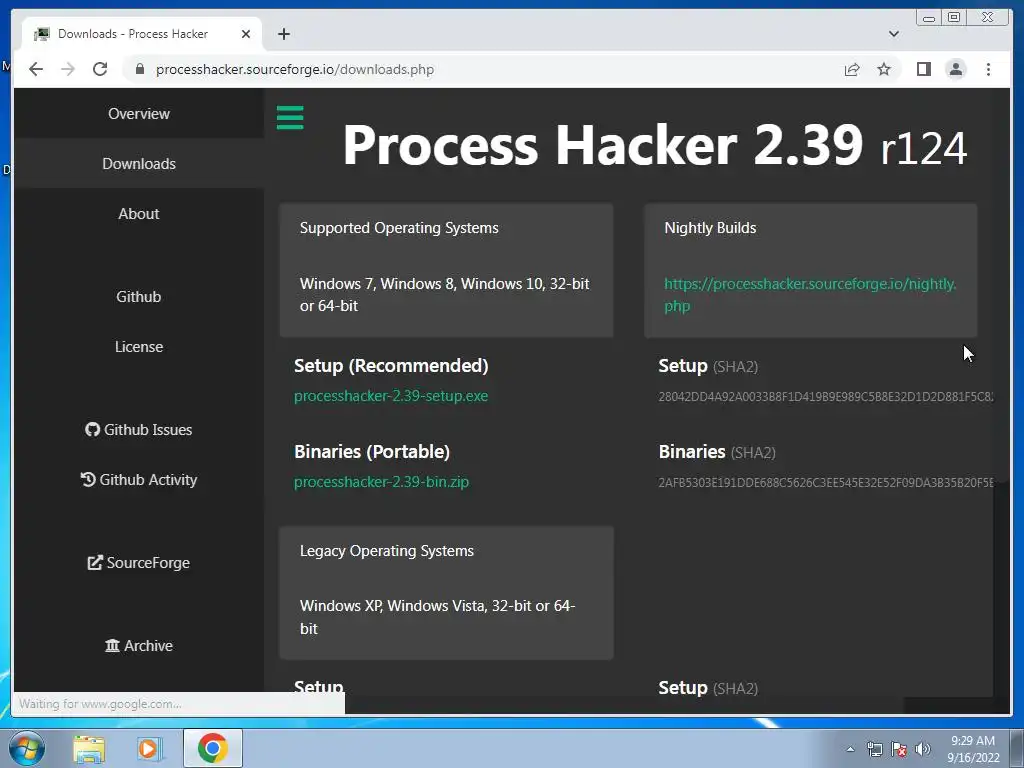
Task: Click the Process Hacker 2.39 heading
Action: coord(654,145)
